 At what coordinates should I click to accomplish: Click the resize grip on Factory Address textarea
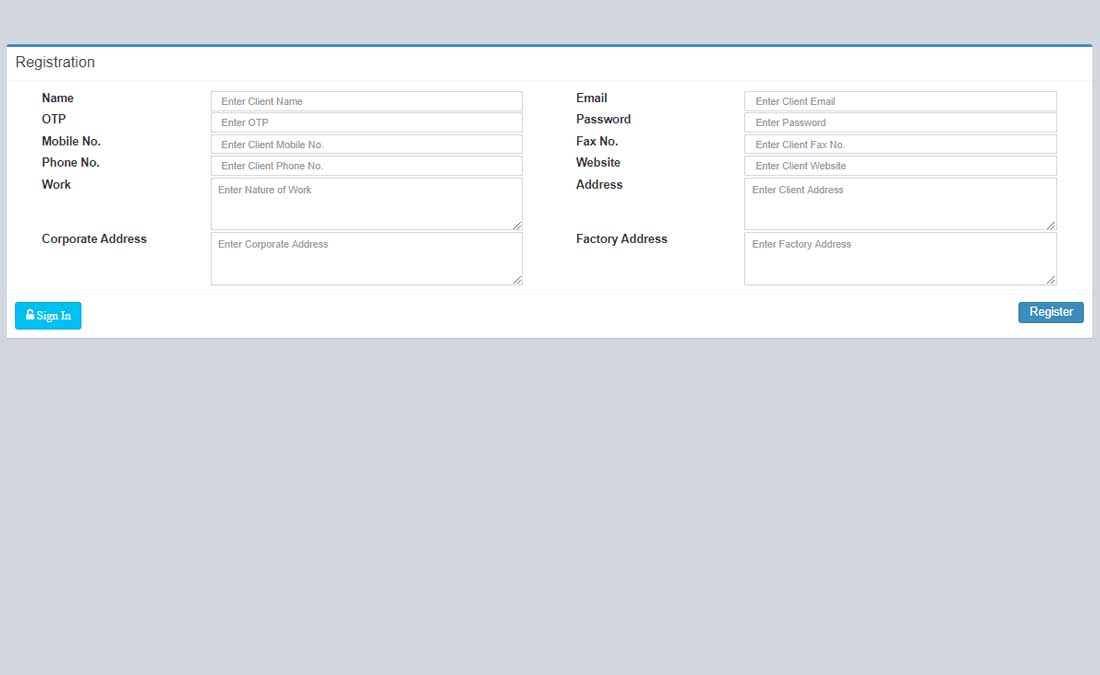1051,280
